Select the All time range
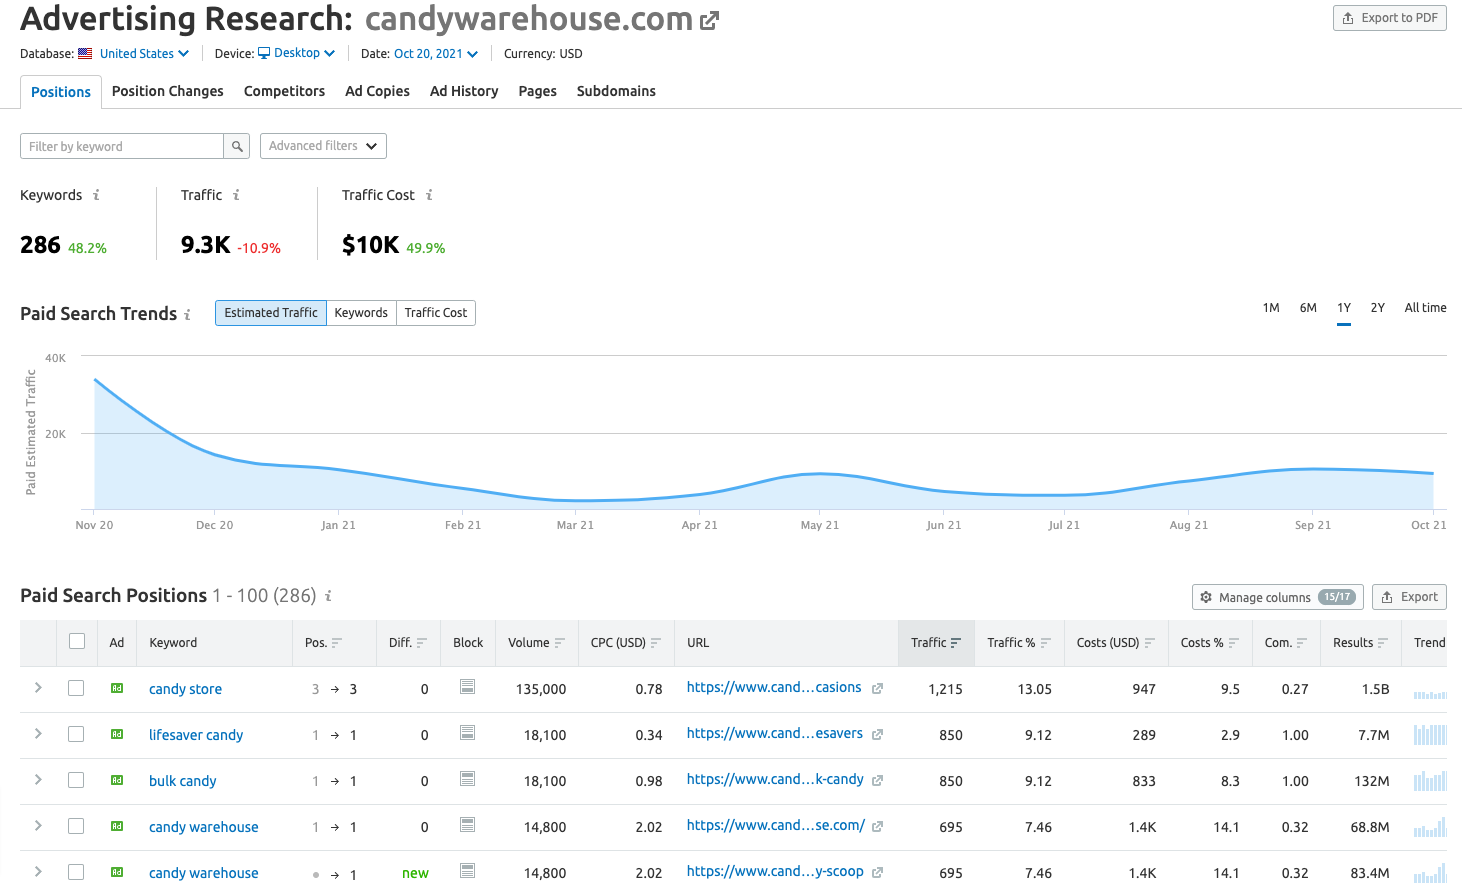The image size is (1462, 894). tap(1425, 308)
